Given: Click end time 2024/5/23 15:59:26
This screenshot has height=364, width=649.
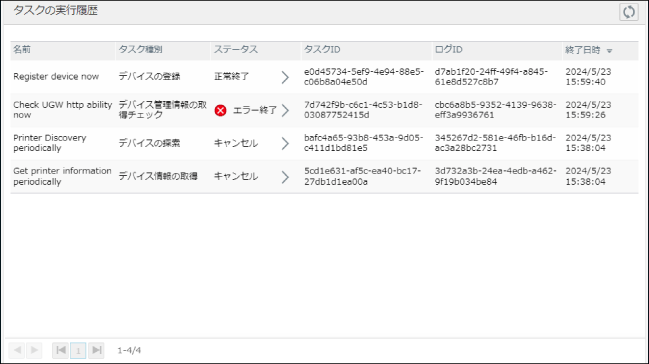Looking at the screenshot, I should pos(588,110).
